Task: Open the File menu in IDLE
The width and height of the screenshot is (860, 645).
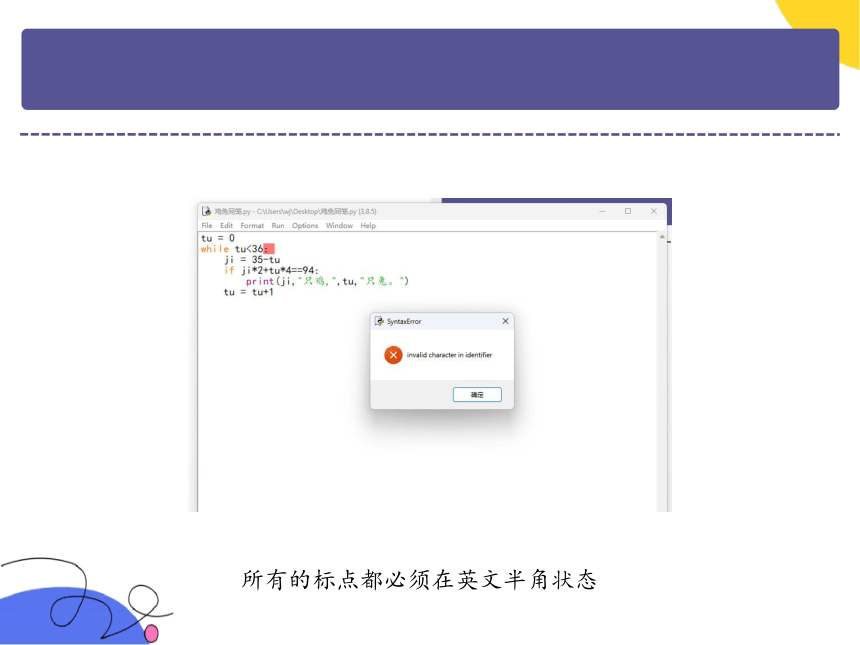Action: [x=207, y=225]
